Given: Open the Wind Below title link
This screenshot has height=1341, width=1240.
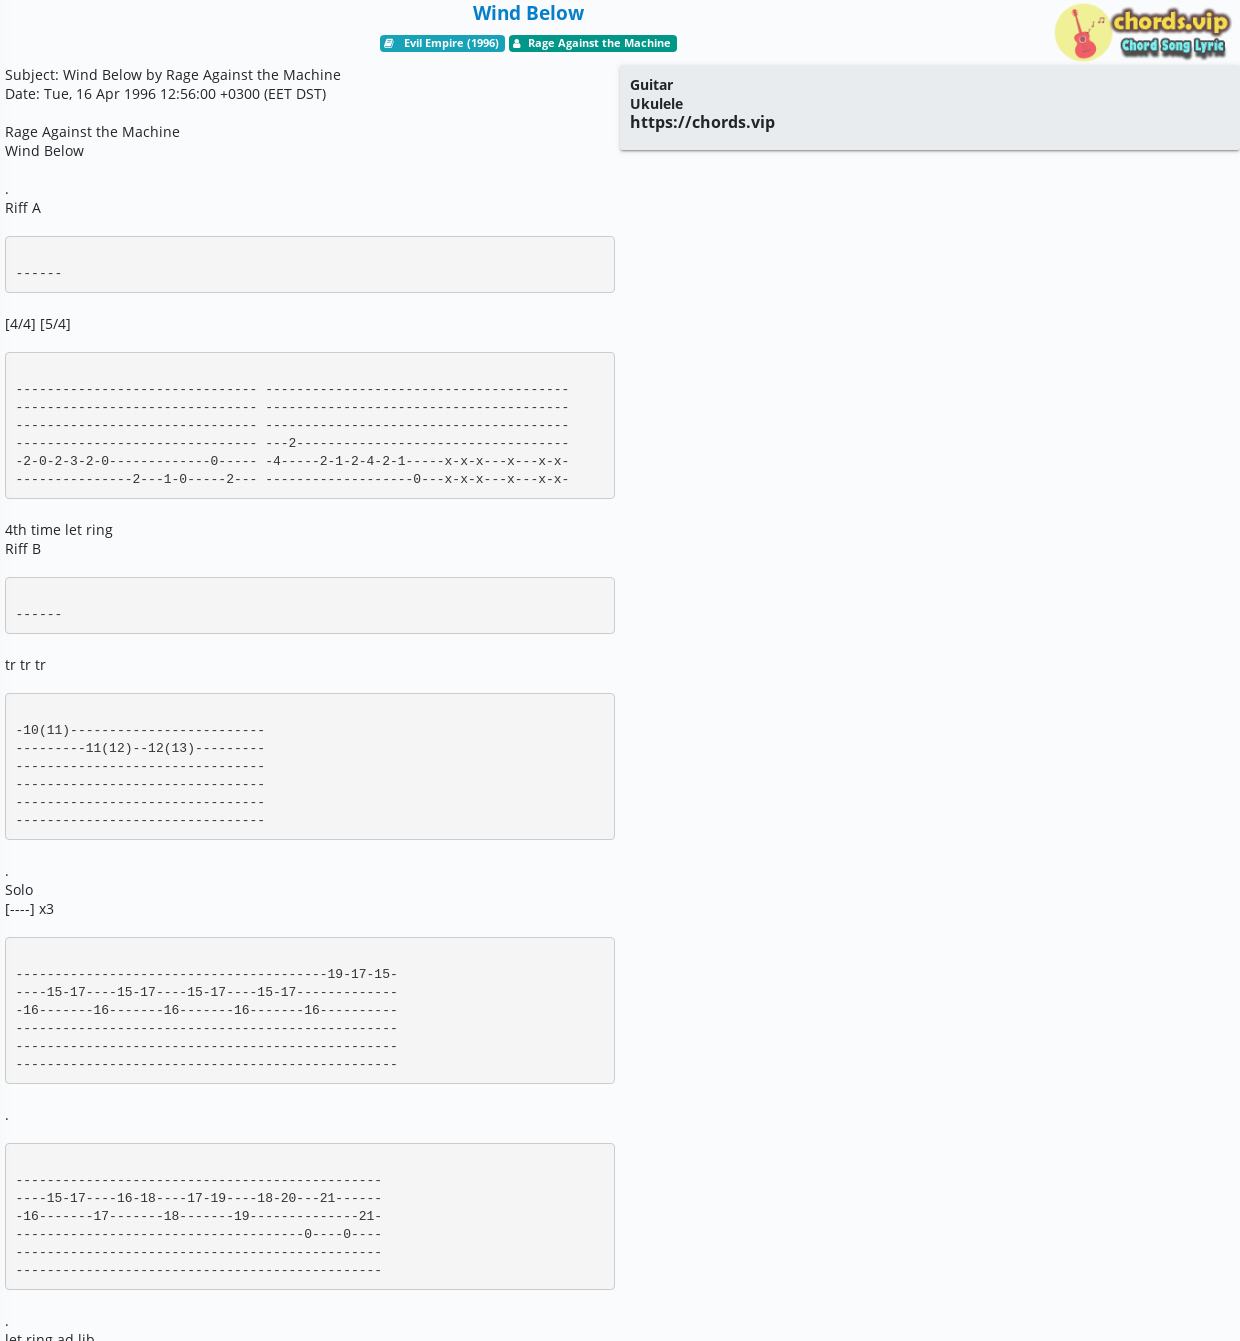Looking at the screenshot, I should [x=528, y=13].
